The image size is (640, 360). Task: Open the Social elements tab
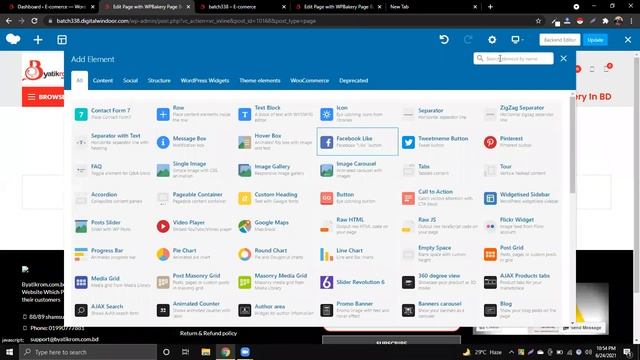click(131, 80)
